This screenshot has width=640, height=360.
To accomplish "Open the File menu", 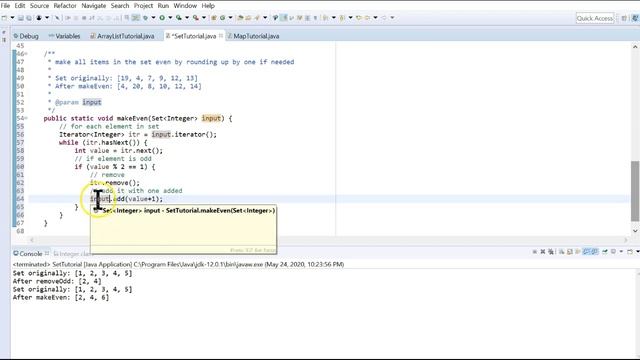I will (x=5, y=6).
